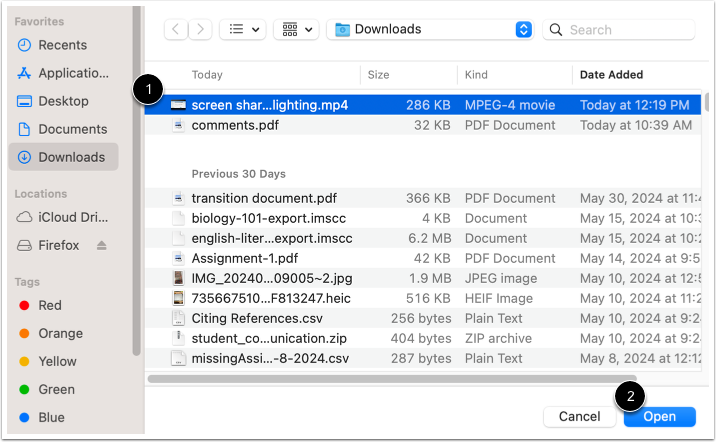Select Documents in the sidebar
716x442 pixels.
pos(63,129)
